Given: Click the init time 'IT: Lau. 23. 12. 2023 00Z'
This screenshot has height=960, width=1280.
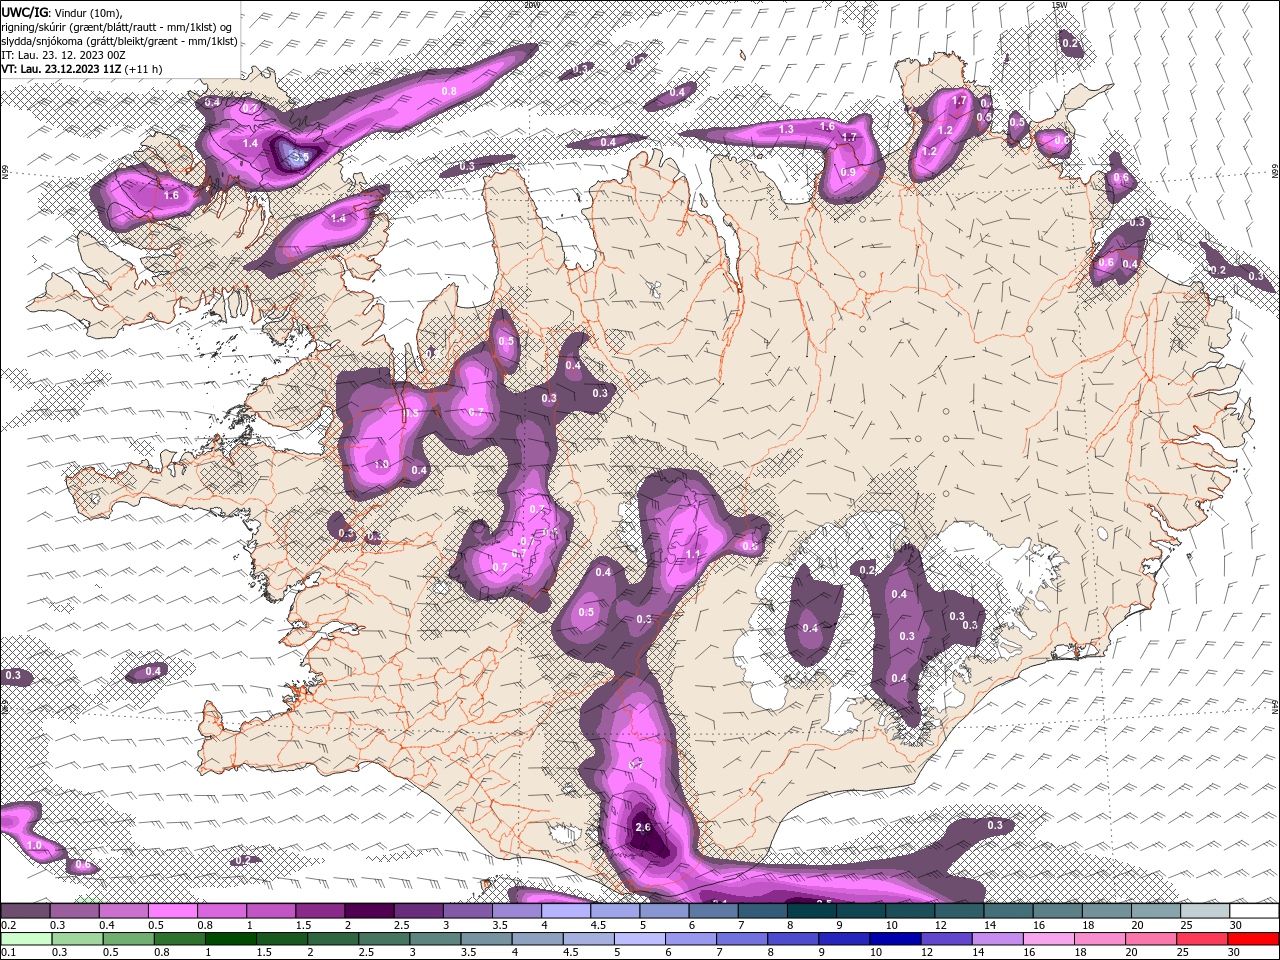Looking at the screenshot, I should pos(63,55).
